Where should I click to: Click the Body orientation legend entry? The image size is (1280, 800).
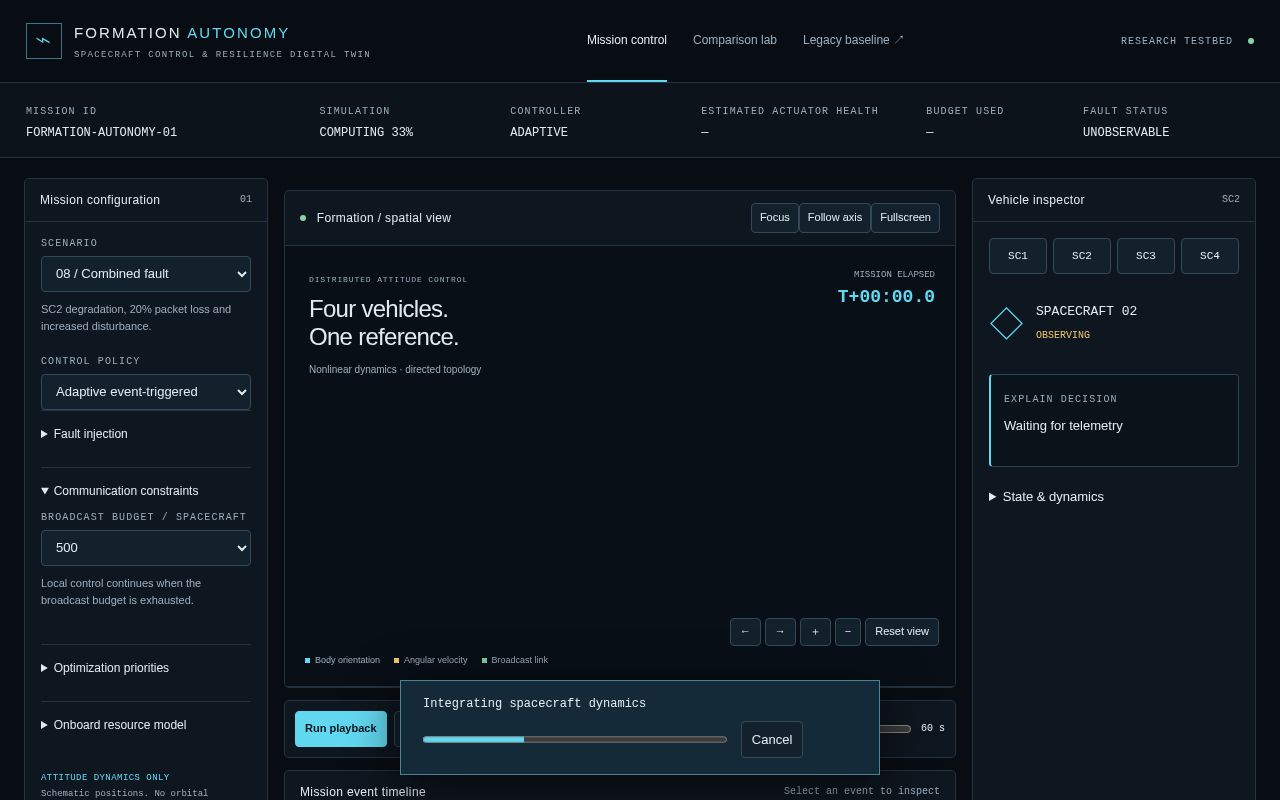click(x=342, y=660)
